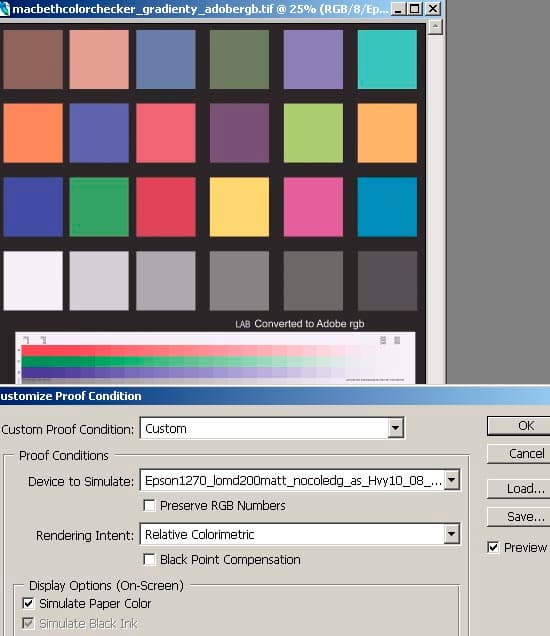
Task: Uncheck Preserve RGB Numbers checkbox
Action: point(149,505)
